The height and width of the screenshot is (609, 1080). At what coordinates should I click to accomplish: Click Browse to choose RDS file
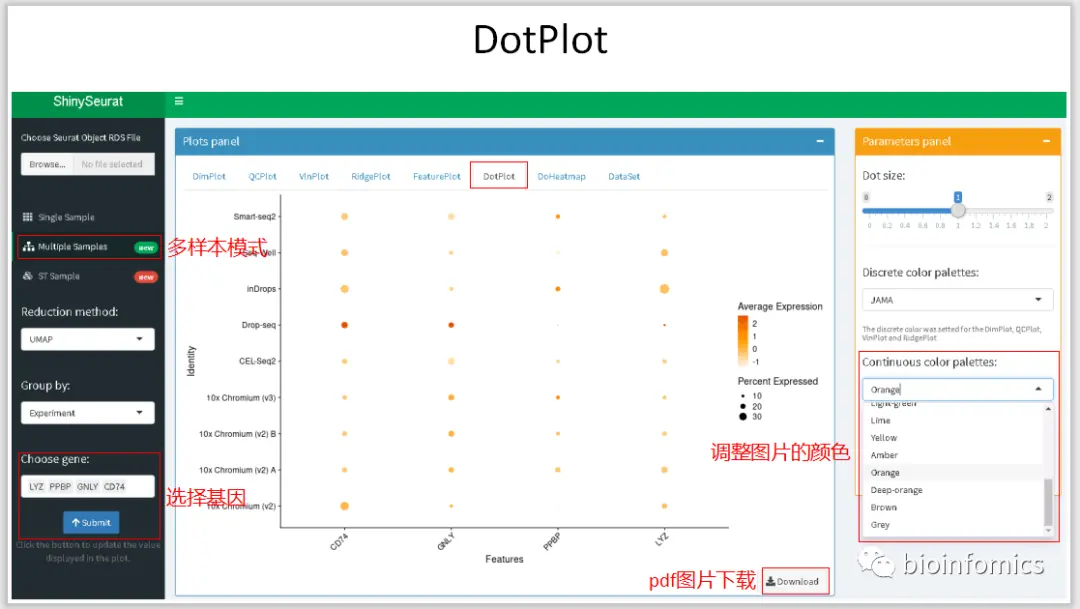pyautogui.click(x=47, y=165)
